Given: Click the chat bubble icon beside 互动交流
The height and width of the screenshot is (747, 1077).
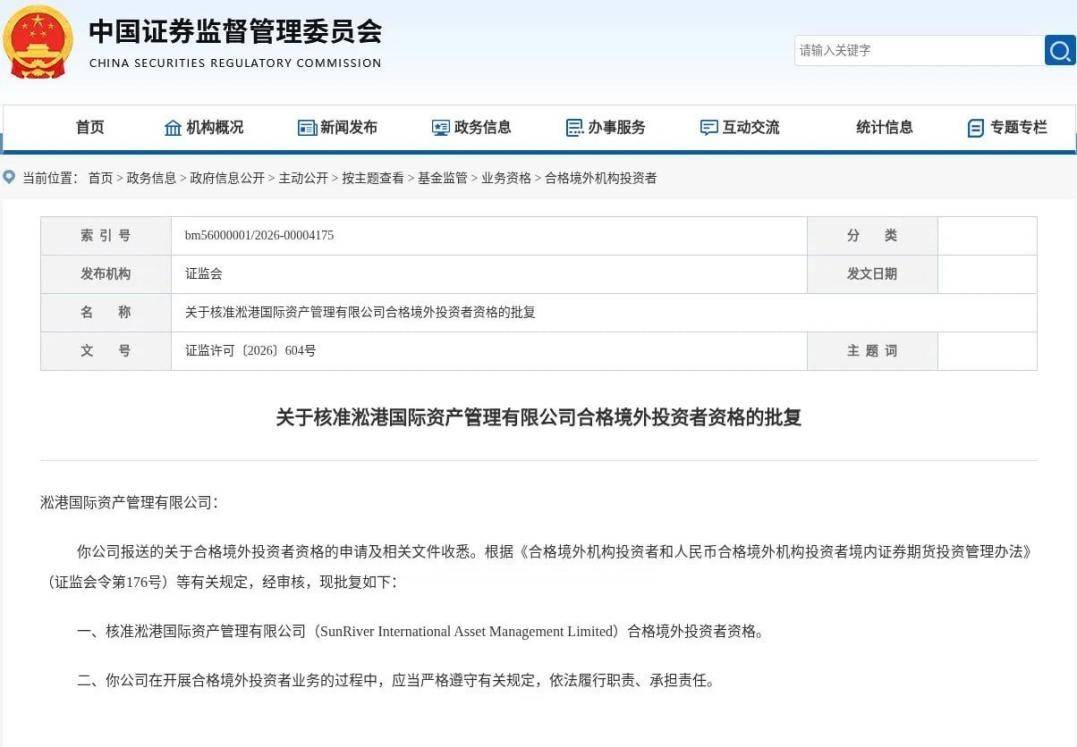Looking at the screenshot, I should tap(708, 128).
